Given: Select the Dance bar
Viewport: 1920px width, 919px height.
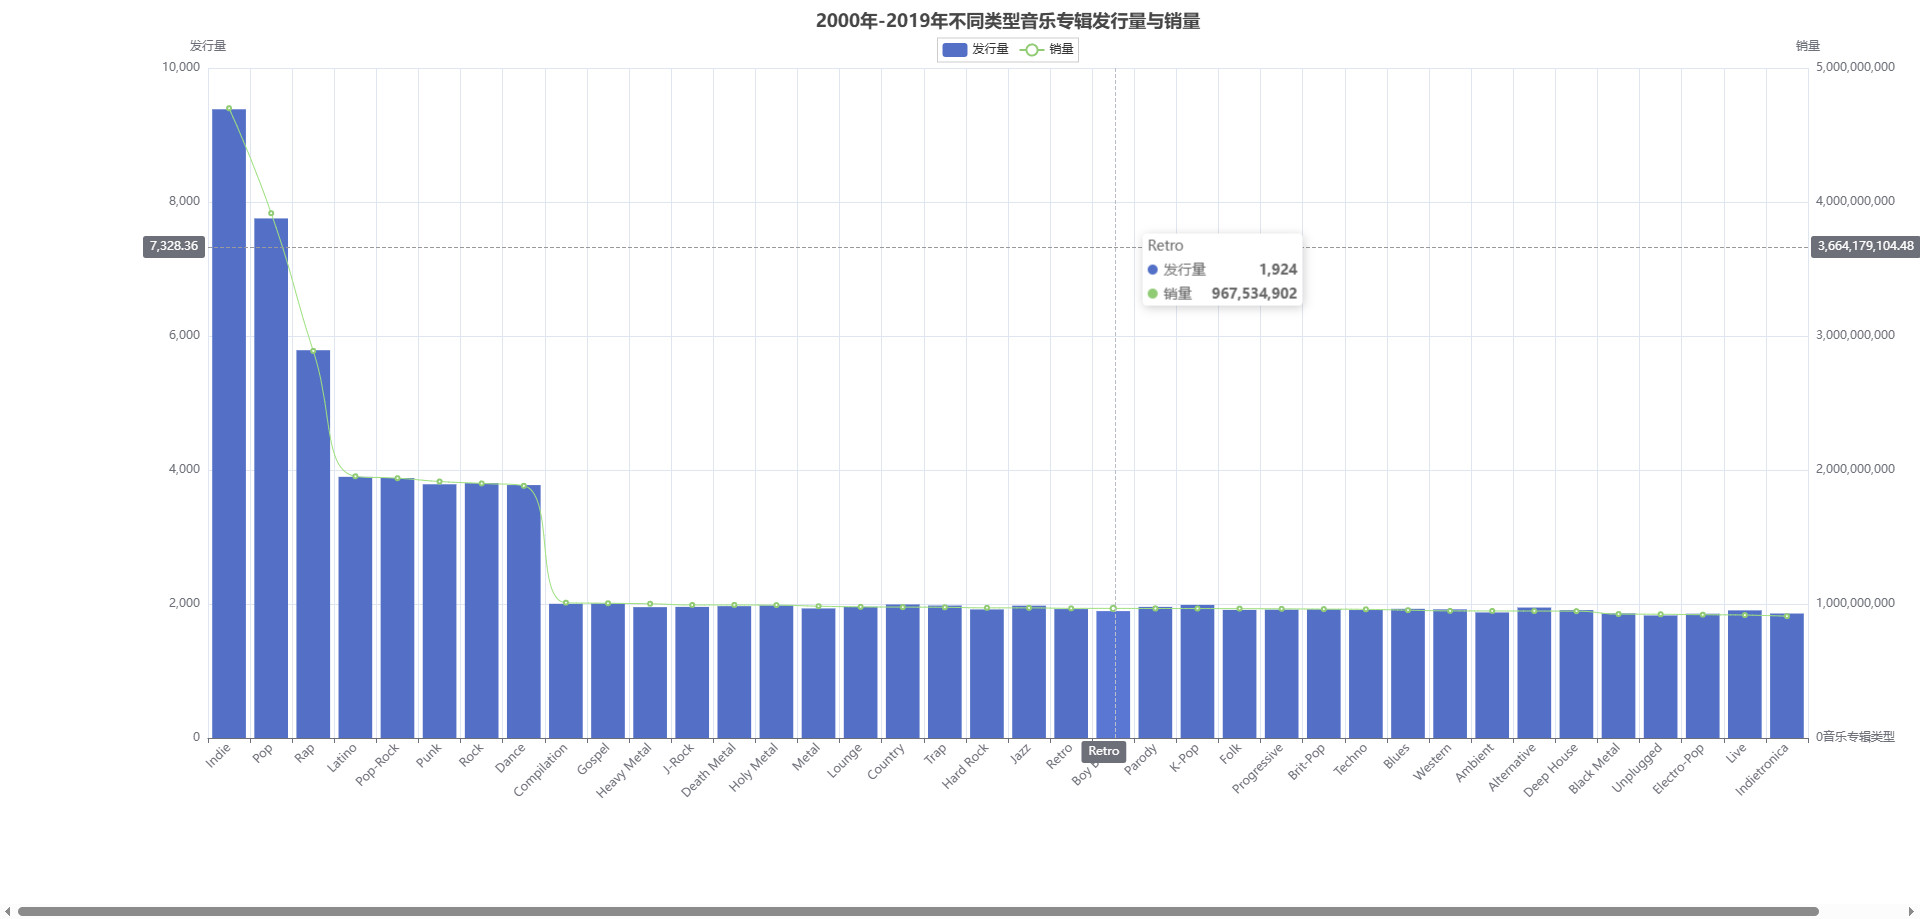Looking at the screenshot, I should coord(523,612).
